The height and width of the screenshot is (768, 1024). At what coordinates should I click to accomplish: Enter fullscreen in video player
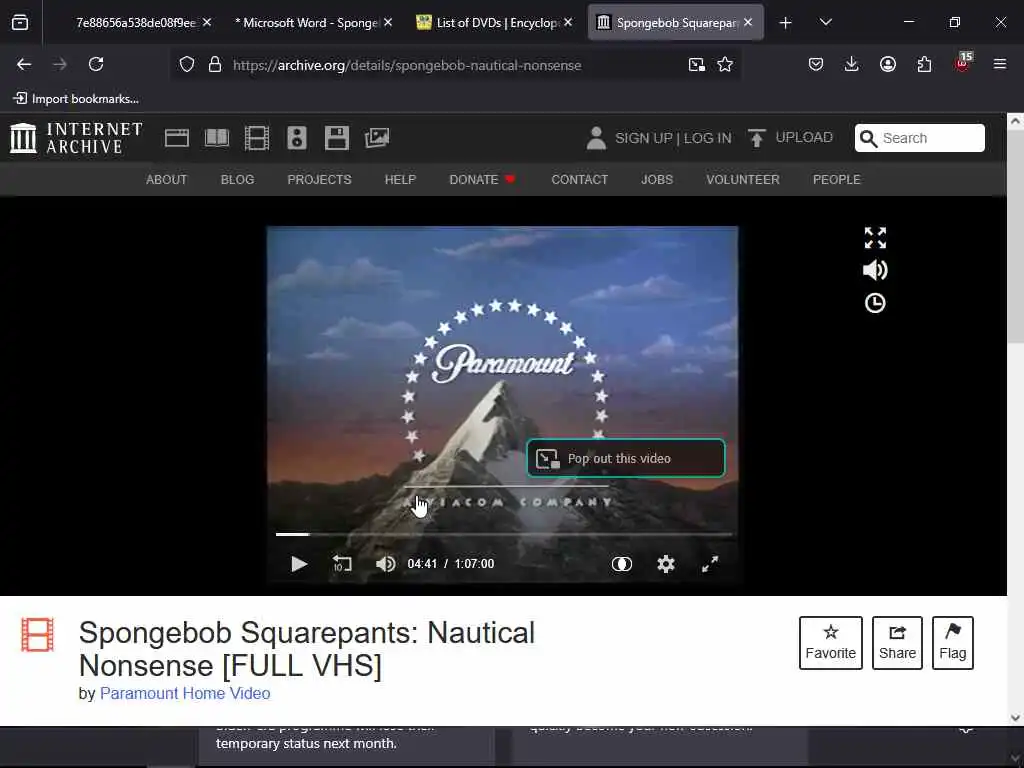coord(710,564)
